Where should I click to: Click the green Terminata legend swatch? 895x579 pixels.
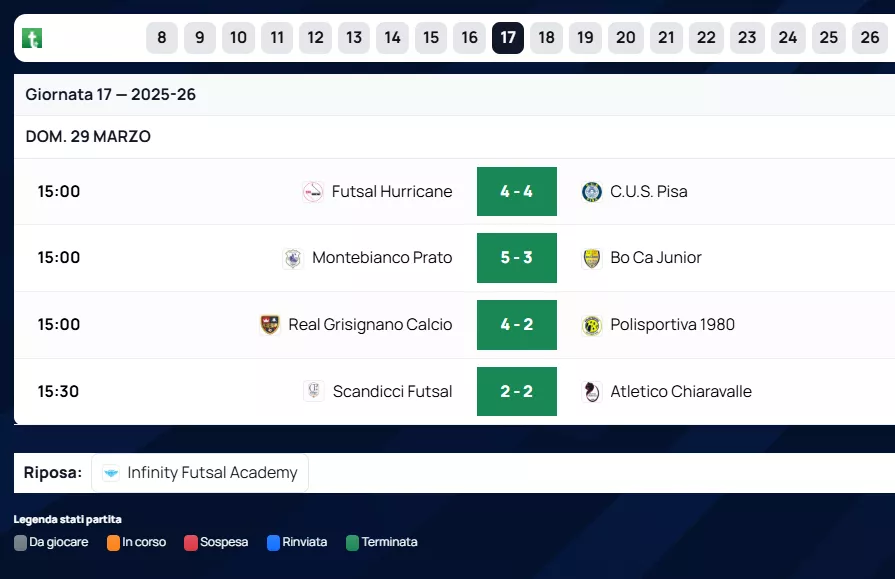coord(352,543)
